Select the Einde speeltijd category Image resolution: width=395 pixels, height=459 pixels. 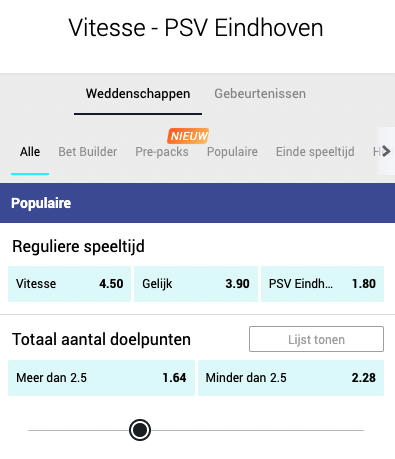pos(315,152)
